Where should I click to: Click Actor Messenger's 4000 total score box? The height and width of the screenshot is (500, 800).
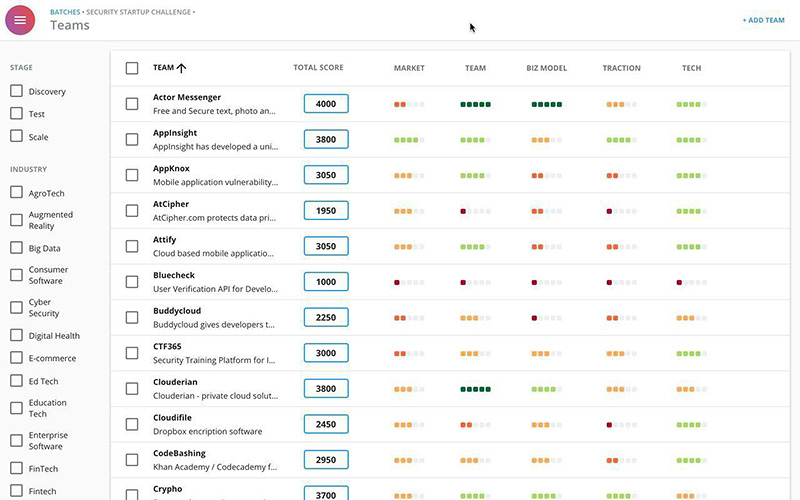326,104
